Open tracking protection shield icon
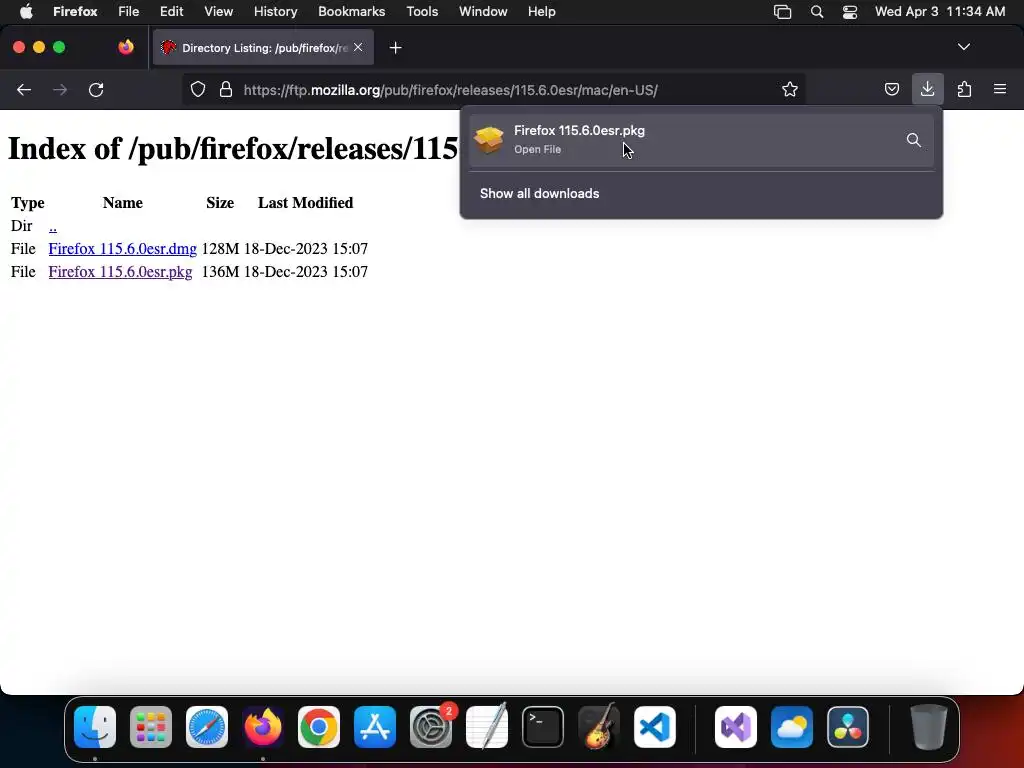 198,89
